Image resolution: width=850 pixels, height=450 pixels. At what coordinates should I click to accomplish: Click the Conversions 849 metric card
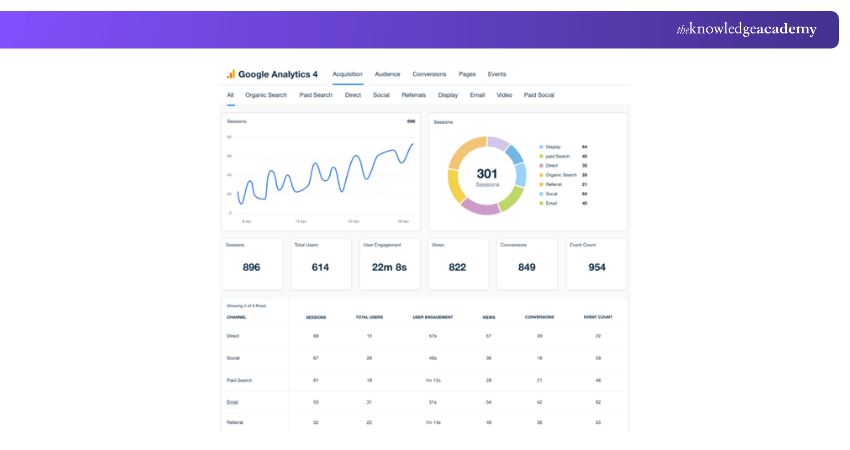point(527,264)
